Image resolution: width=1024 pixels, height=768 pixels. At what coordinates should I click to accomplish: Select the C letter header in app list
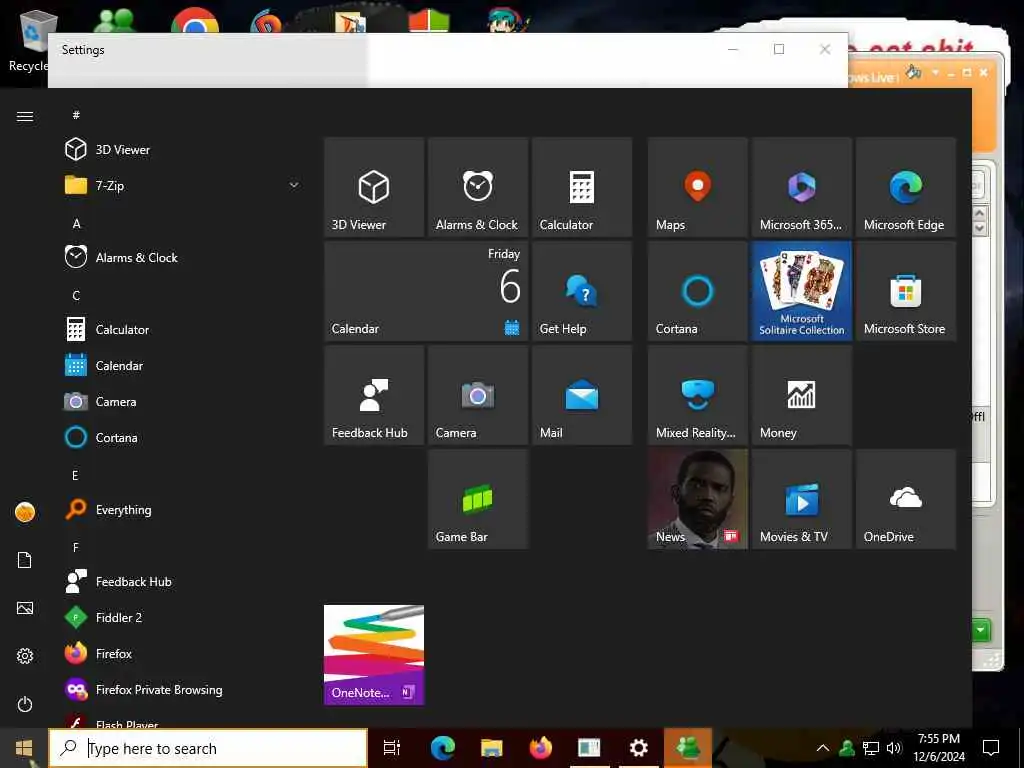[x=76, y=295]
